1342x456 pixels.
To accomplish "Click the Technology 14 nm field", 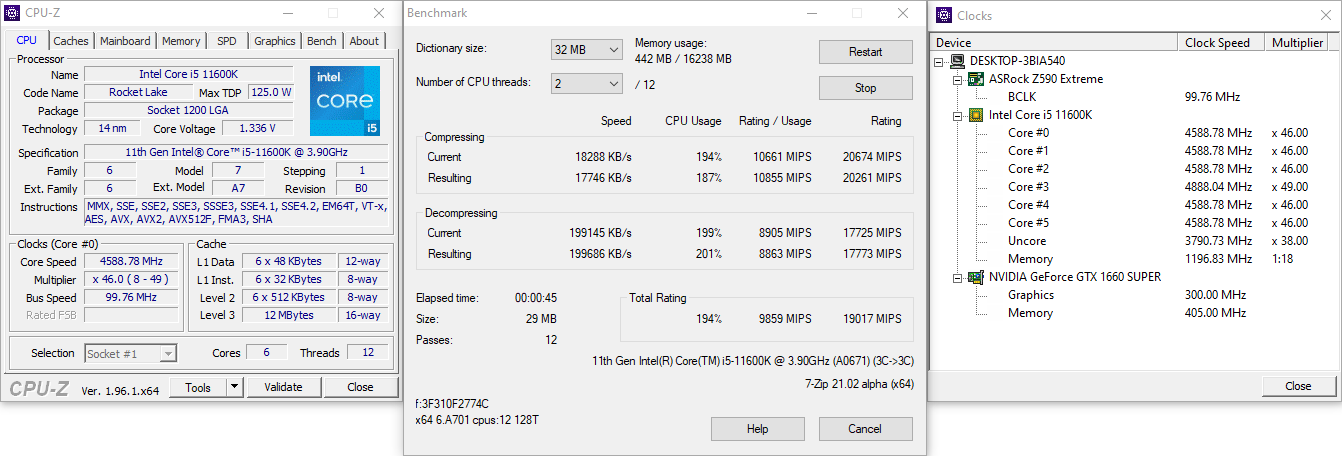I will point(111,129).
